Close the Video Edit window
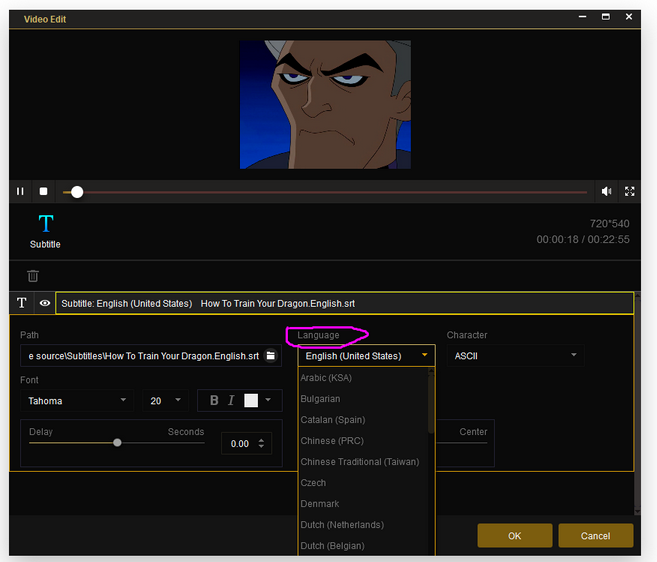 pyautogui.click(x=629, y=17)
